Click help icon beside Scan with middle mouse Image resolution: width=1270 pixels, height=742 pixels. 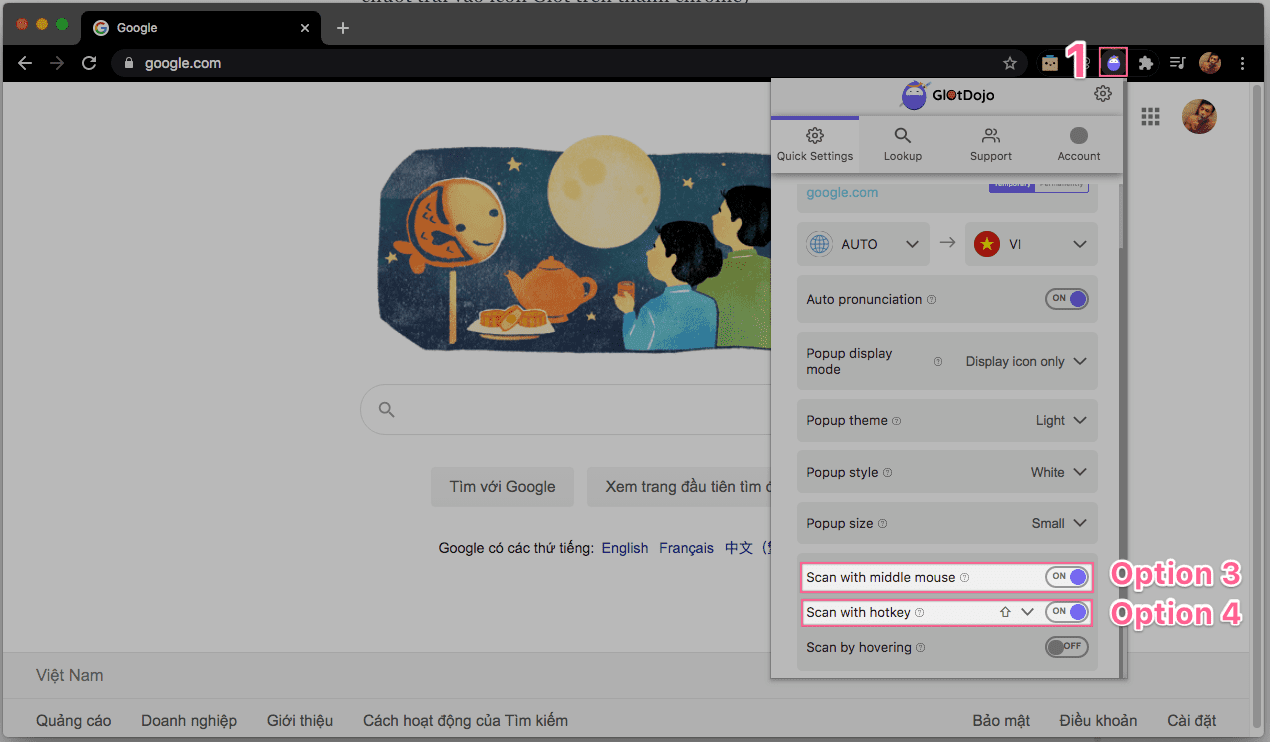[964, 577]
